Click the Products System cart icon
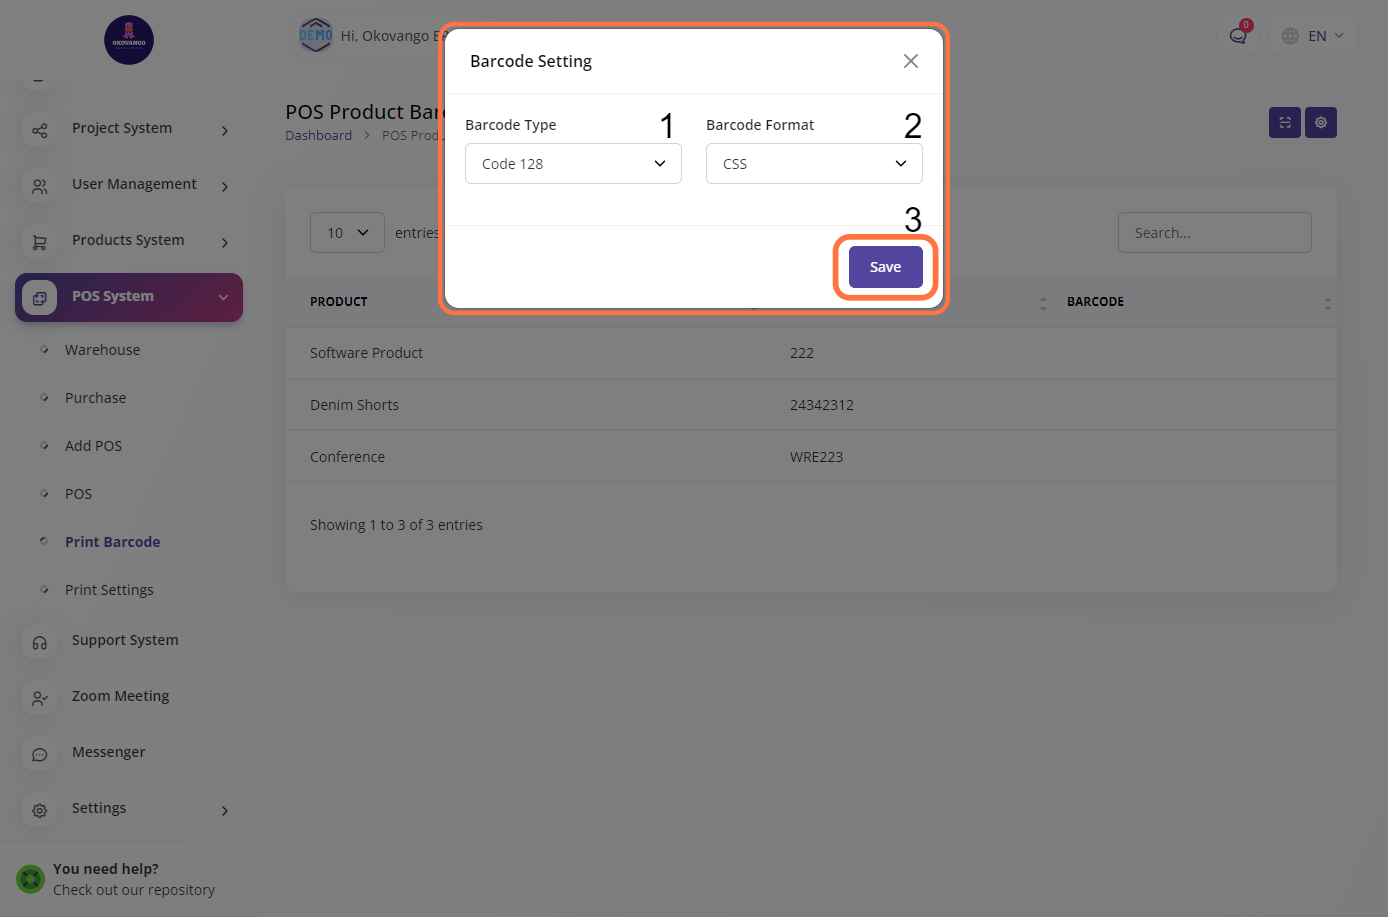The image size is (1388, 917). click(x=40, y=242)
